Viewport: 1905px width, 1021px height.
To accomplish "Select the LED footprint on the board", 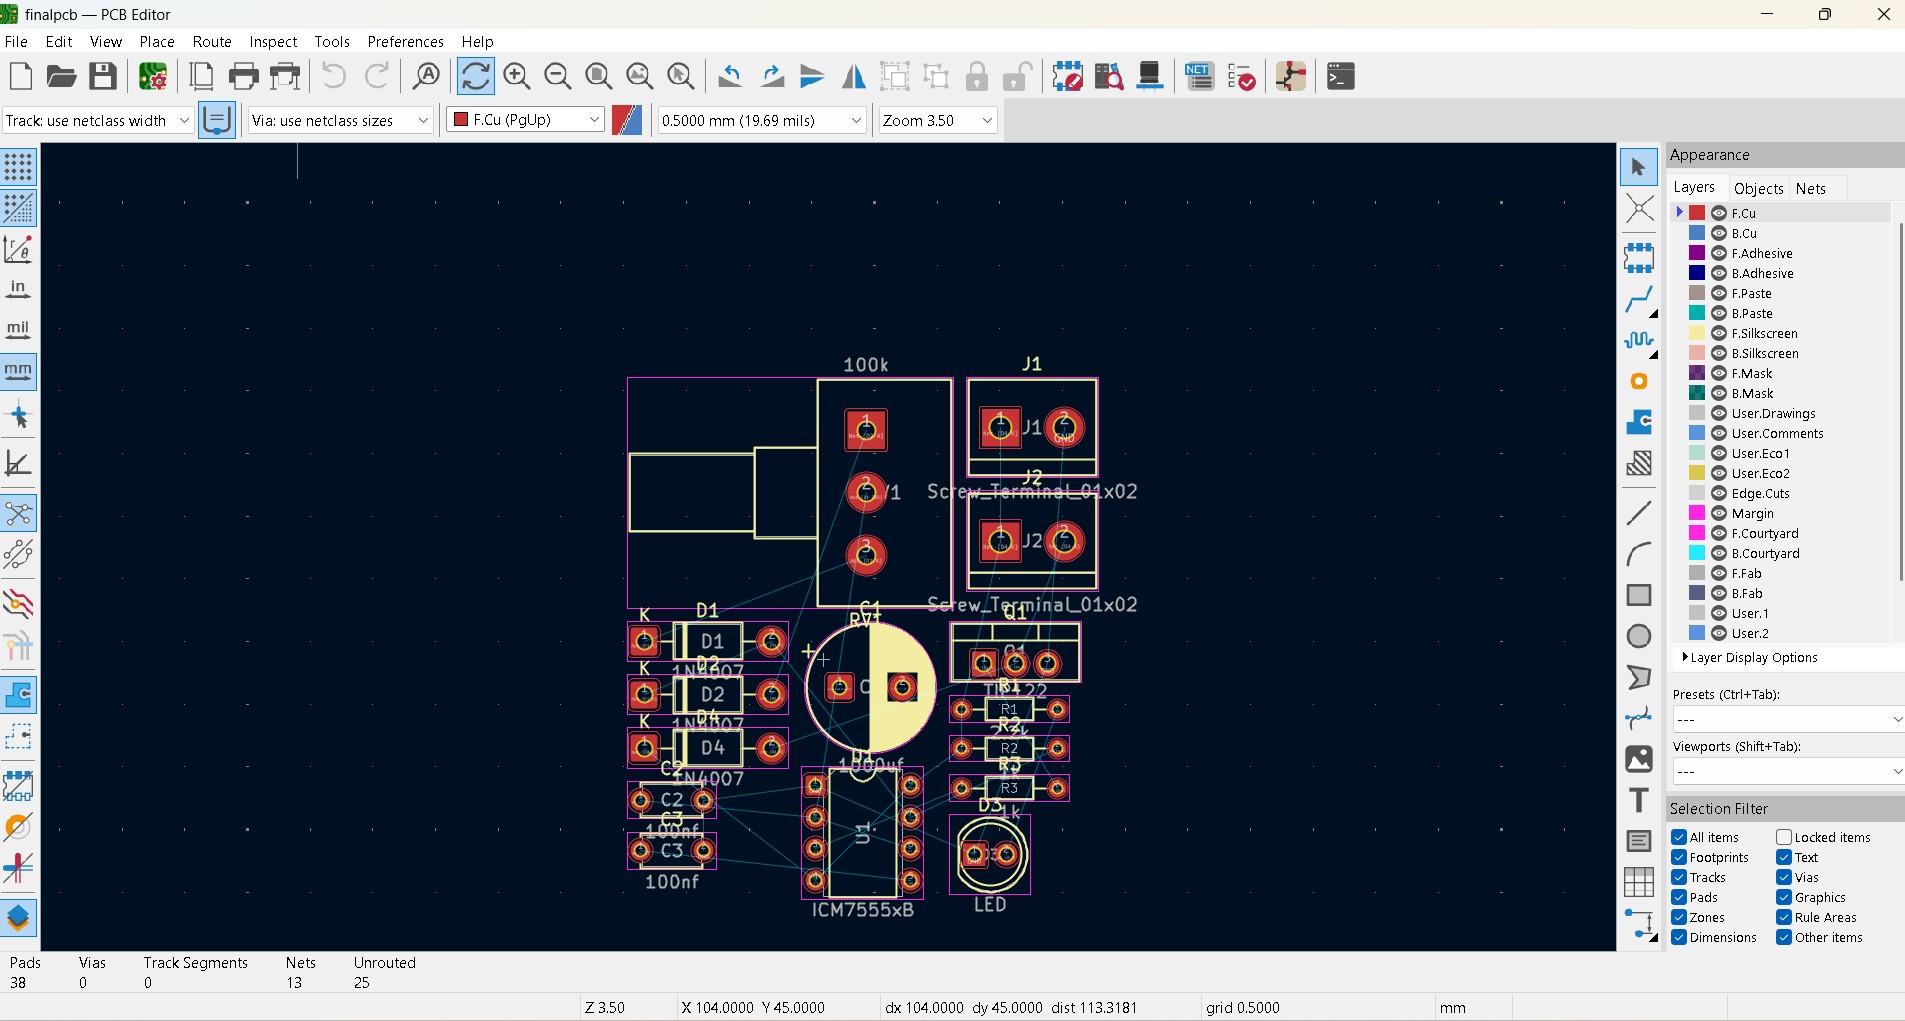I will tap(991, 857).
